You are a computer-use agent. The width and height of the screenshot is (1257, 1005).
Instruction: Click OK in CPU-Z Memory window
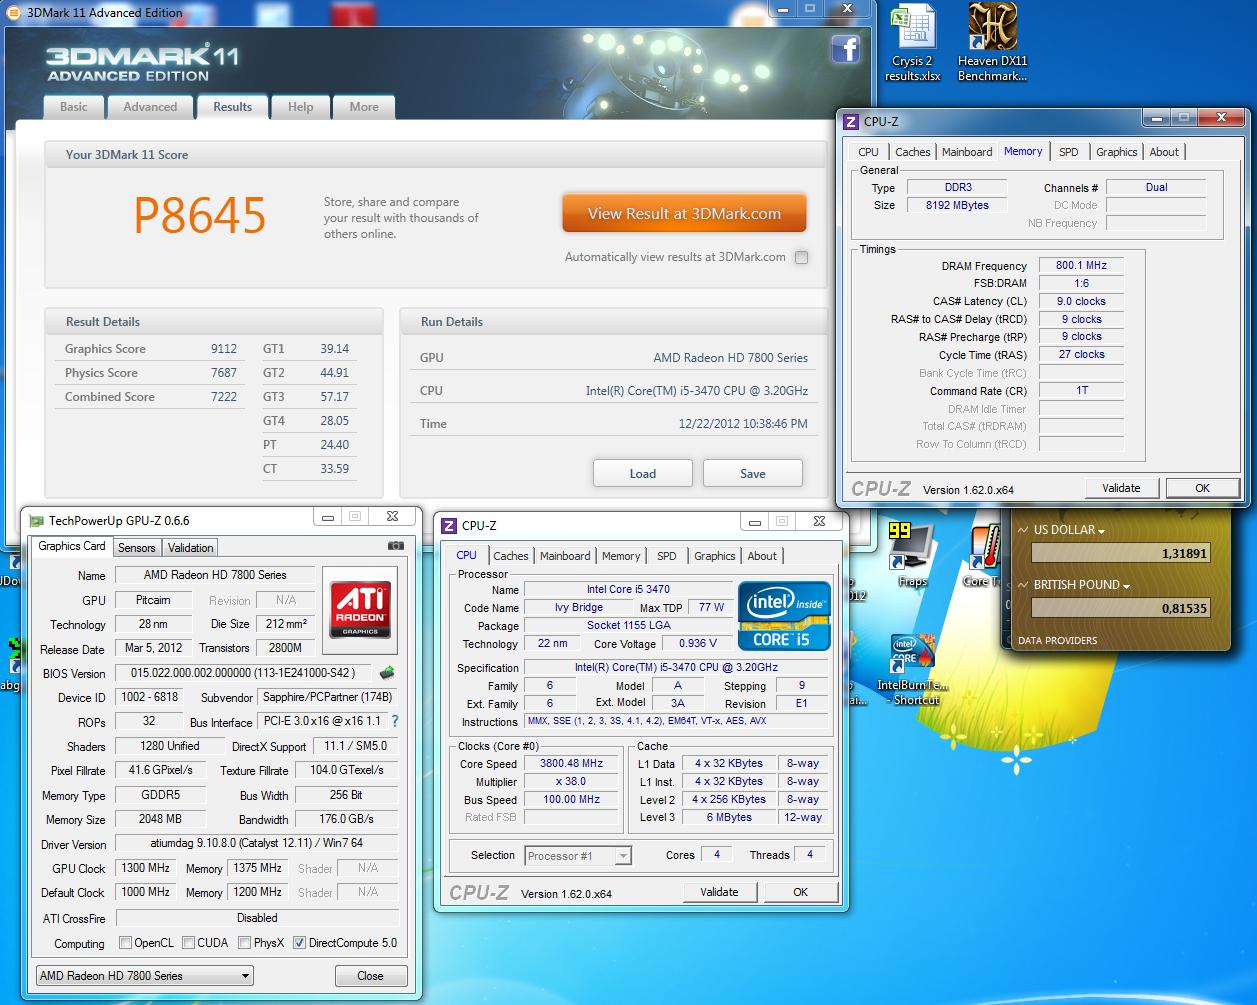1202,488
